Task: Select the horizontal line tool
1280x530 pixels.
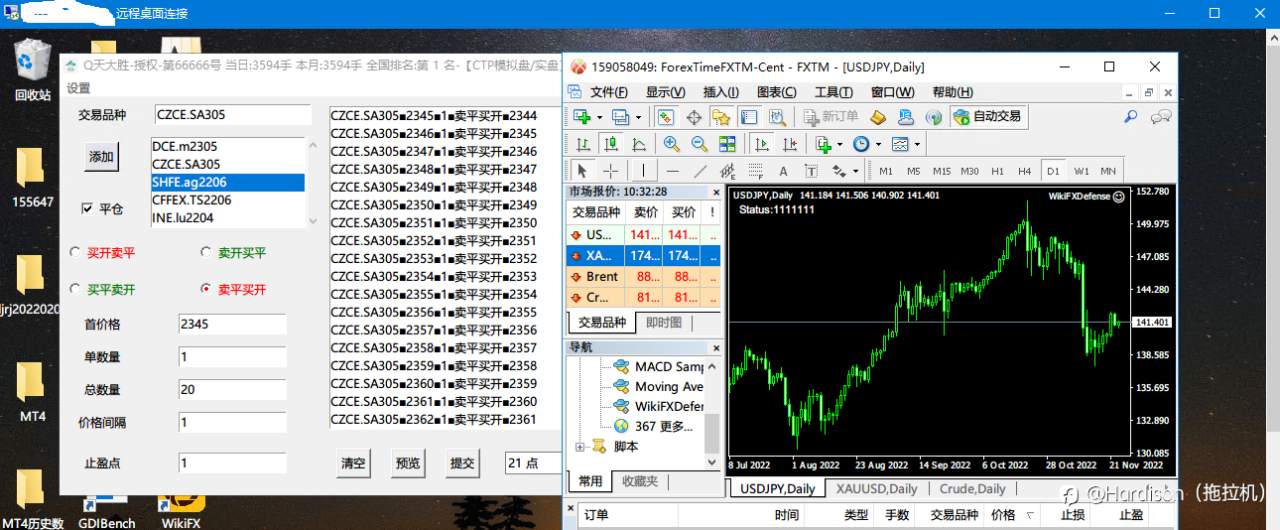Action: 672,171
